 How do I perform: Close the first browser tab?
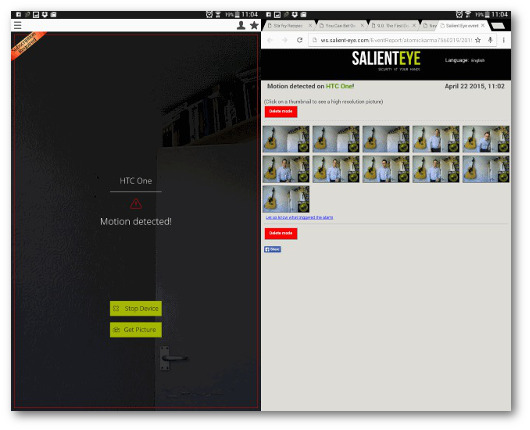[310, 25]
